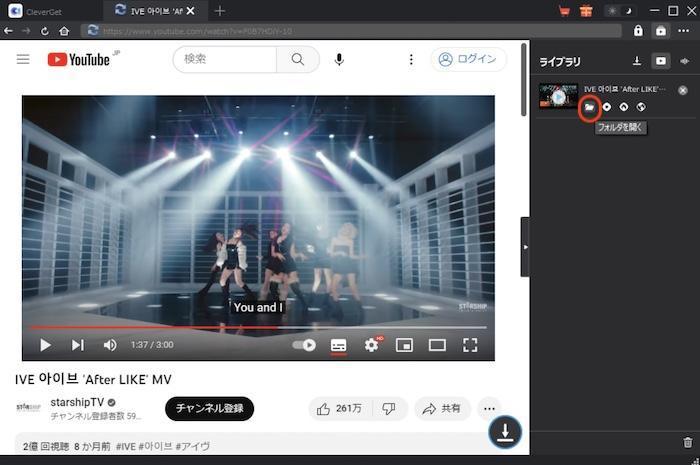
Task: Open the three-dot menu in the CleverGet toolbar
Action: click(683, 31)
